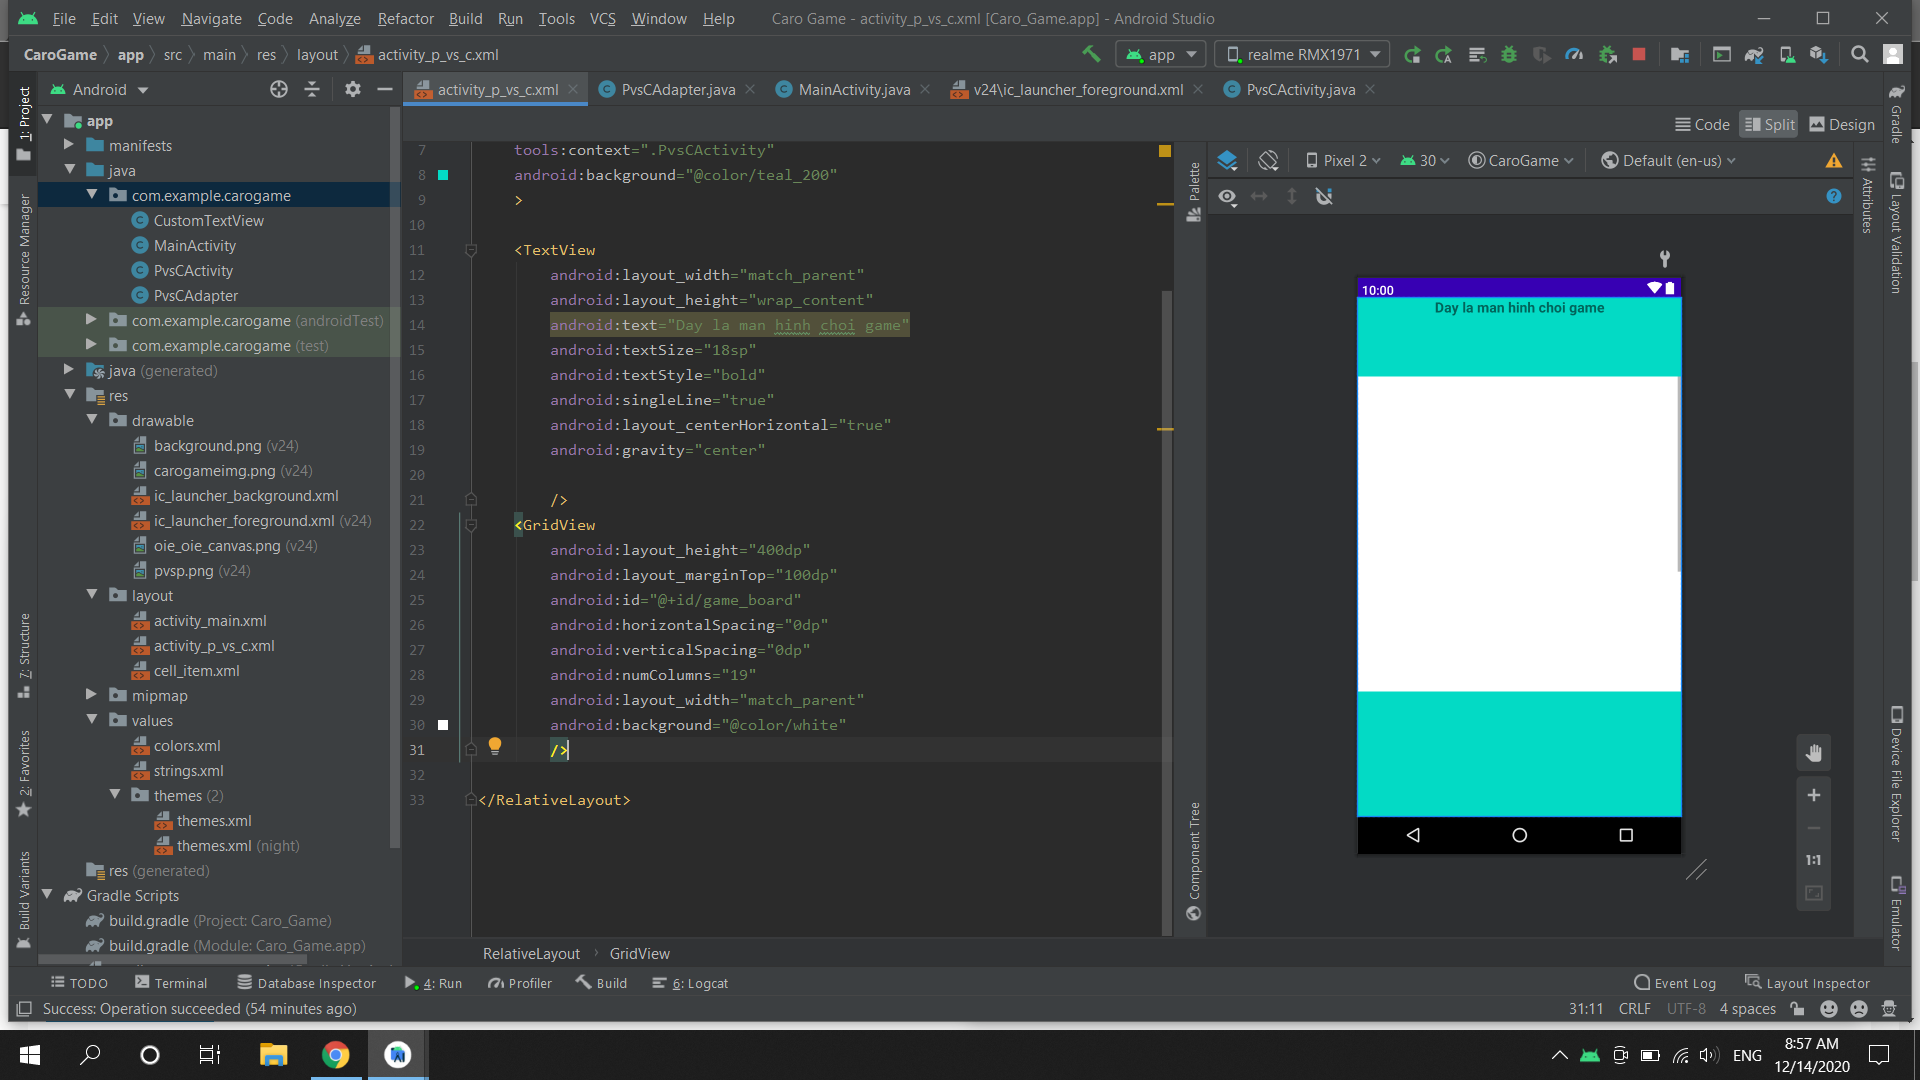Click the white color swatch in gutter
This screenshot has width=1920, height=1080.
443,725
